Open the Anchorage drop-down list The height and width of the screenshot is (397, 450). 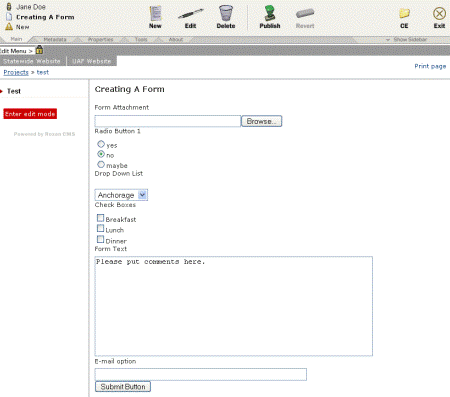coord(121,195)
